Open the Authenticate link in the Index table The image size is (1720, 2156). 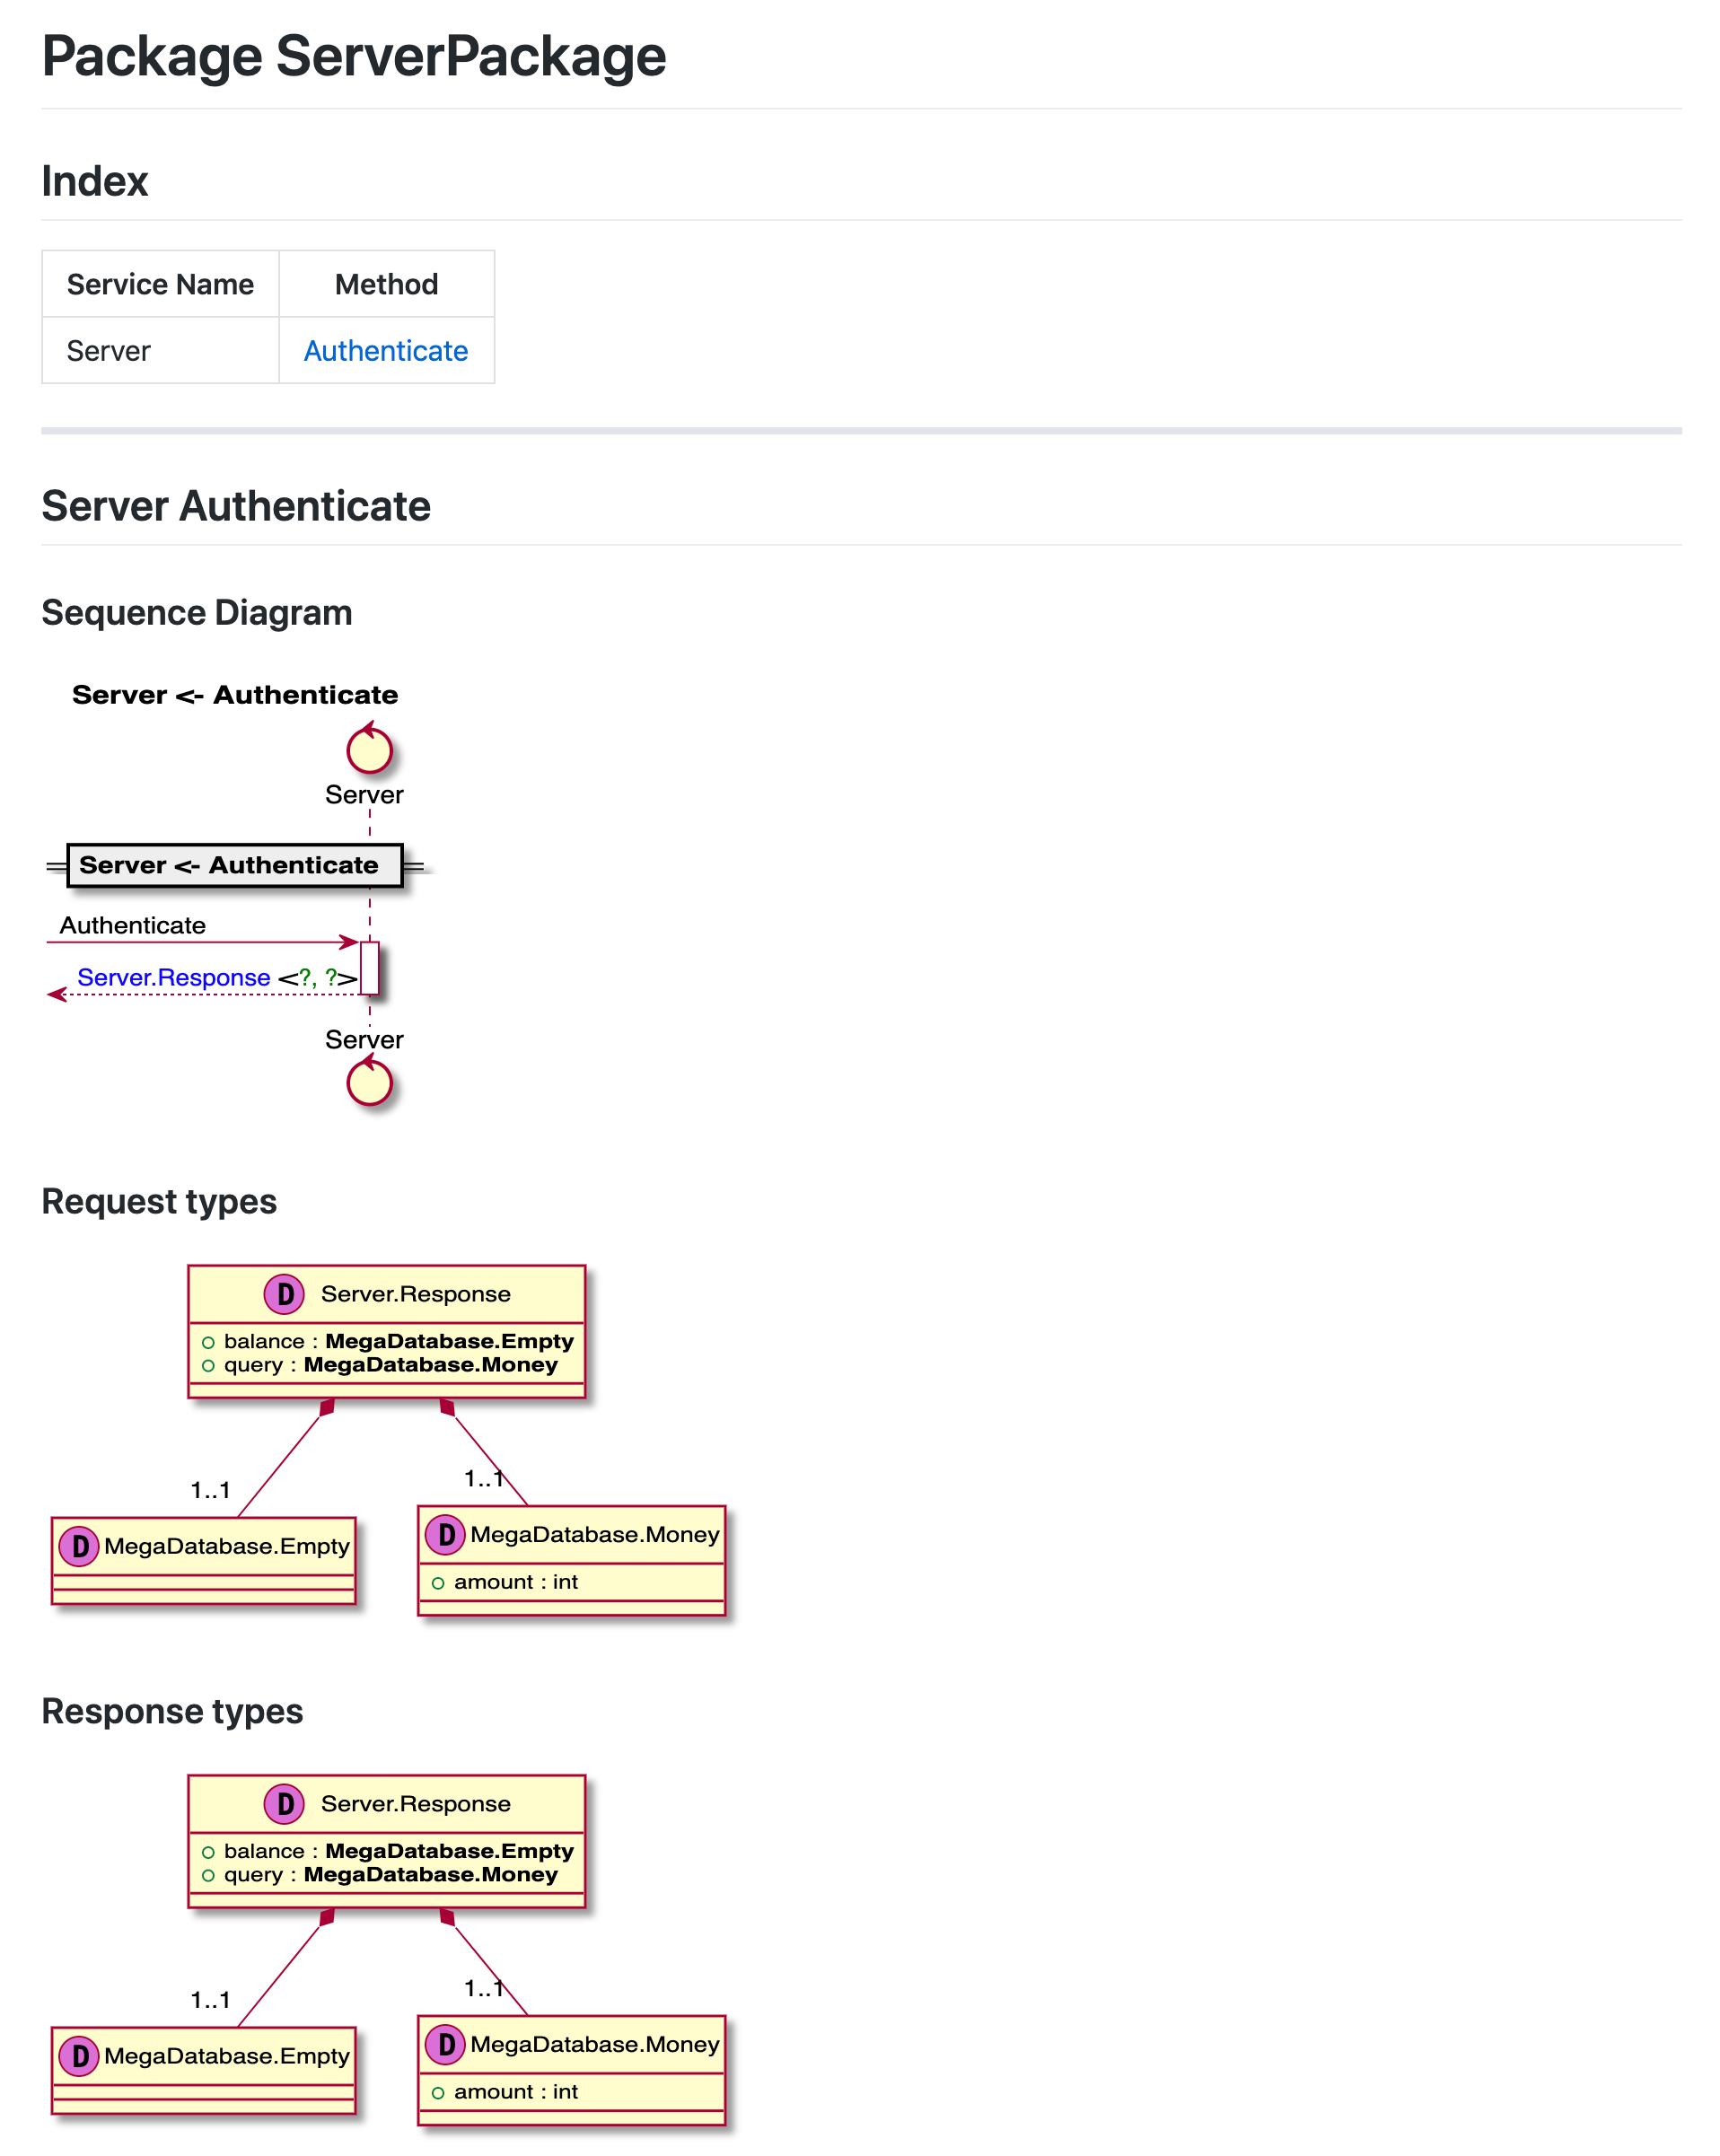pyautogui.click(x=385, y=351)
